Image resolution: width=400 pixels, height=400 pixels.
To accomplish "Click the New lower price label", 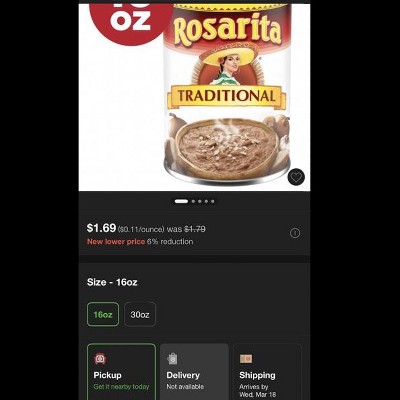I will pos(116,242).
